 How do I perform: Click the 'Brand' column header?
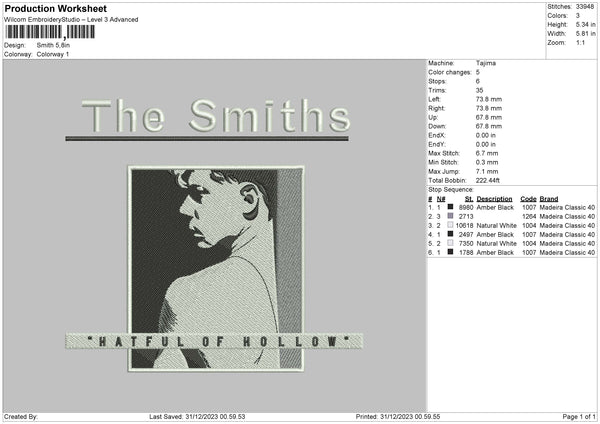coord(549,199)
